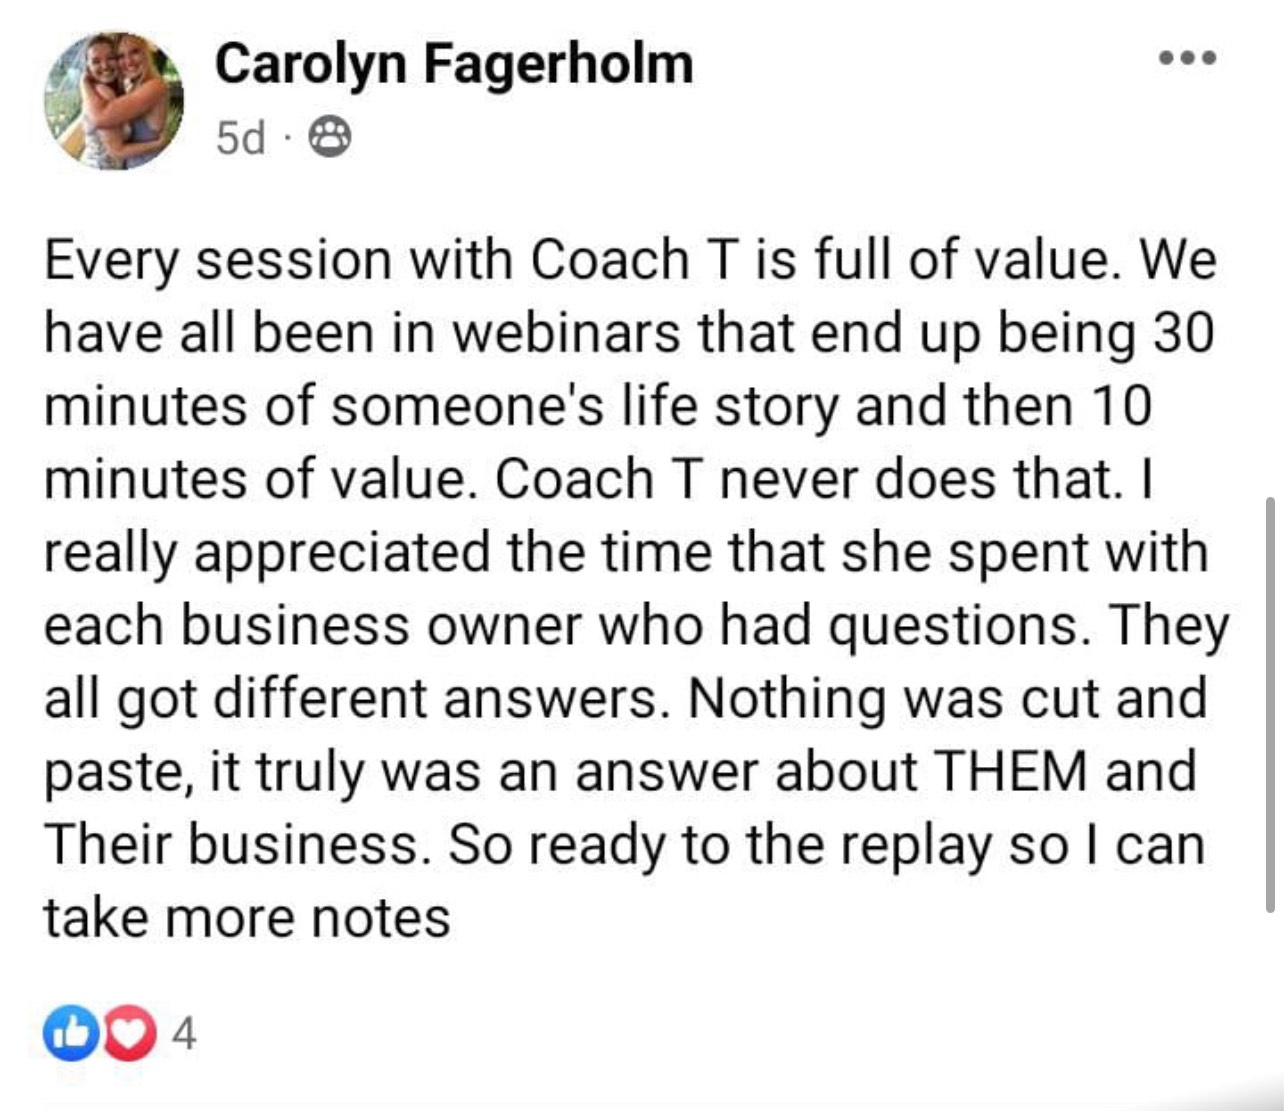The image size is (1284, 1111).
Task: Click the blue thumbs-up Like reaction icon
Action: [68, 1034]
